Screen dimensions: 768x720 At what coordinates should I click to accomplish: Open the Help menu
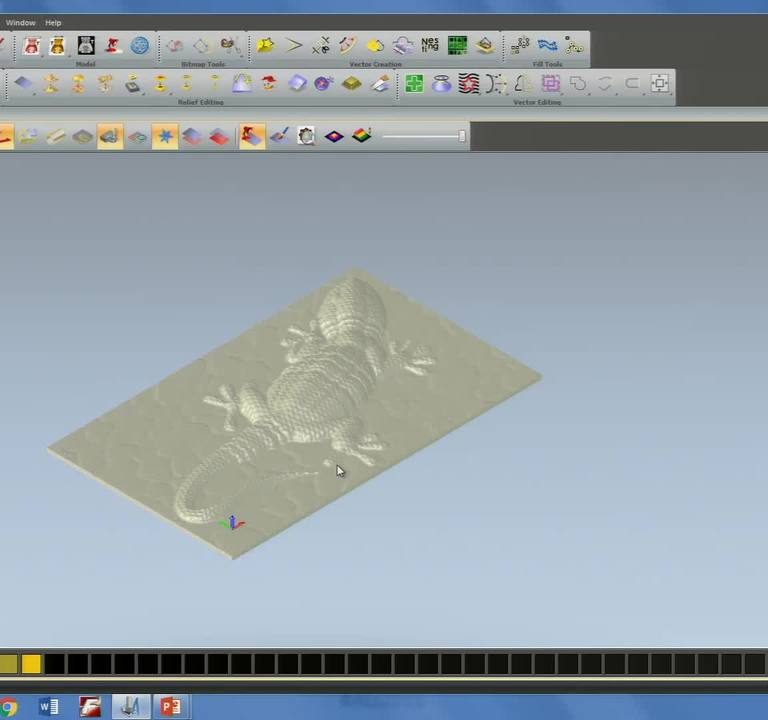click(x=53, y=22)
